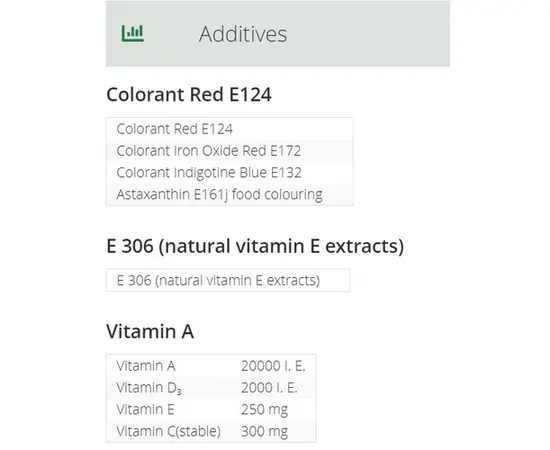The image size is (550, 450).
Task: Select the Colorant Iron Oxide Red E172 row
Action: (x=230, y=150)
